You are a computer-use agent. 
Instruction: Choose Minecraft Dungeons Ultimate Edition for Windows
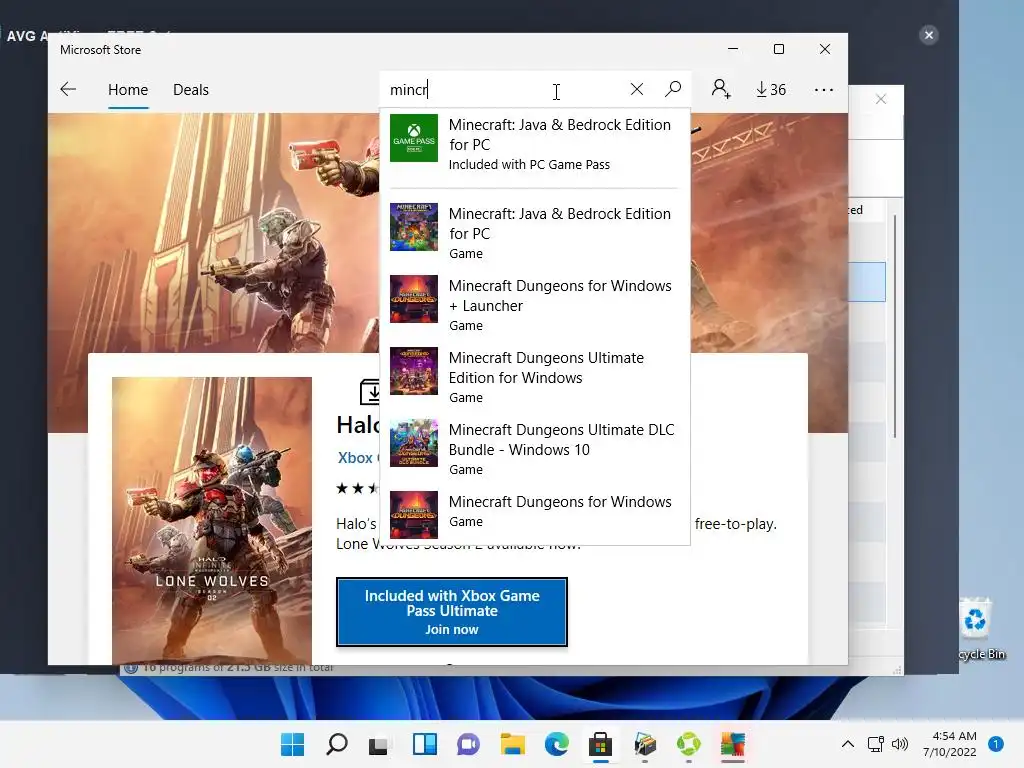[x=534, y=377]
